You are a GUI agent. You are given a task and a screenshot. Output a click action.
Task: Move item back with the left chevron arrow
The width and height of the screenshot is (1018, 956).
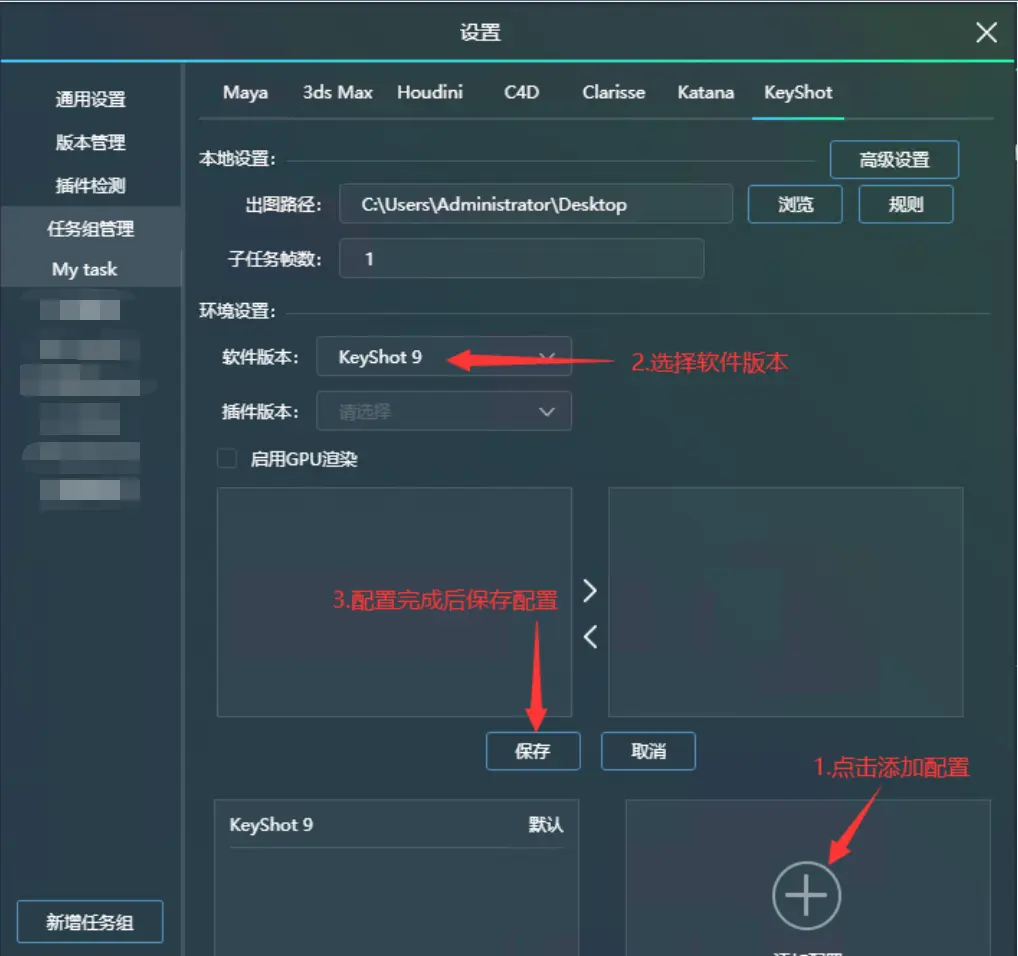[590, 637]
